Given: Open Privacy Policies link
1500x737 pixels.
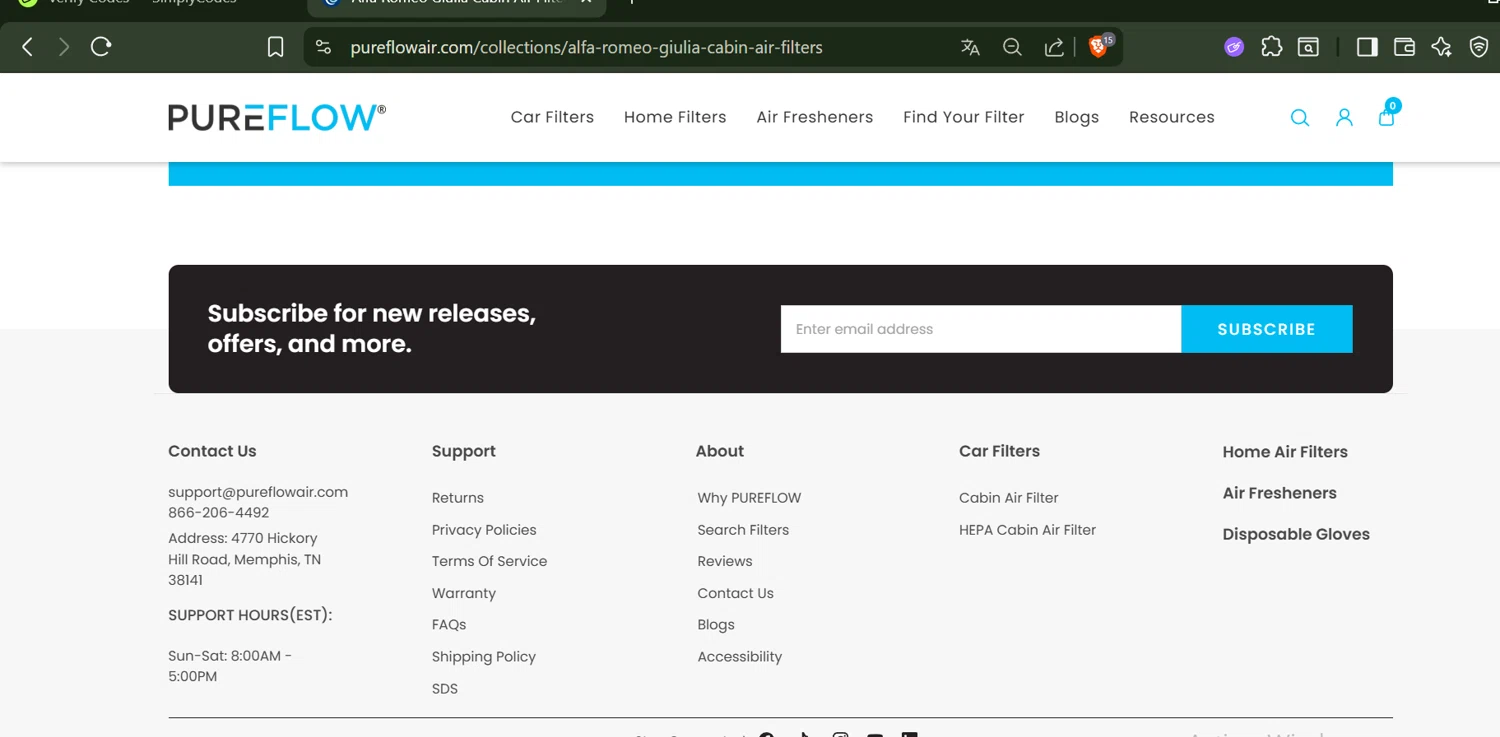Looking at the screenshot, I should coord(484,530).
